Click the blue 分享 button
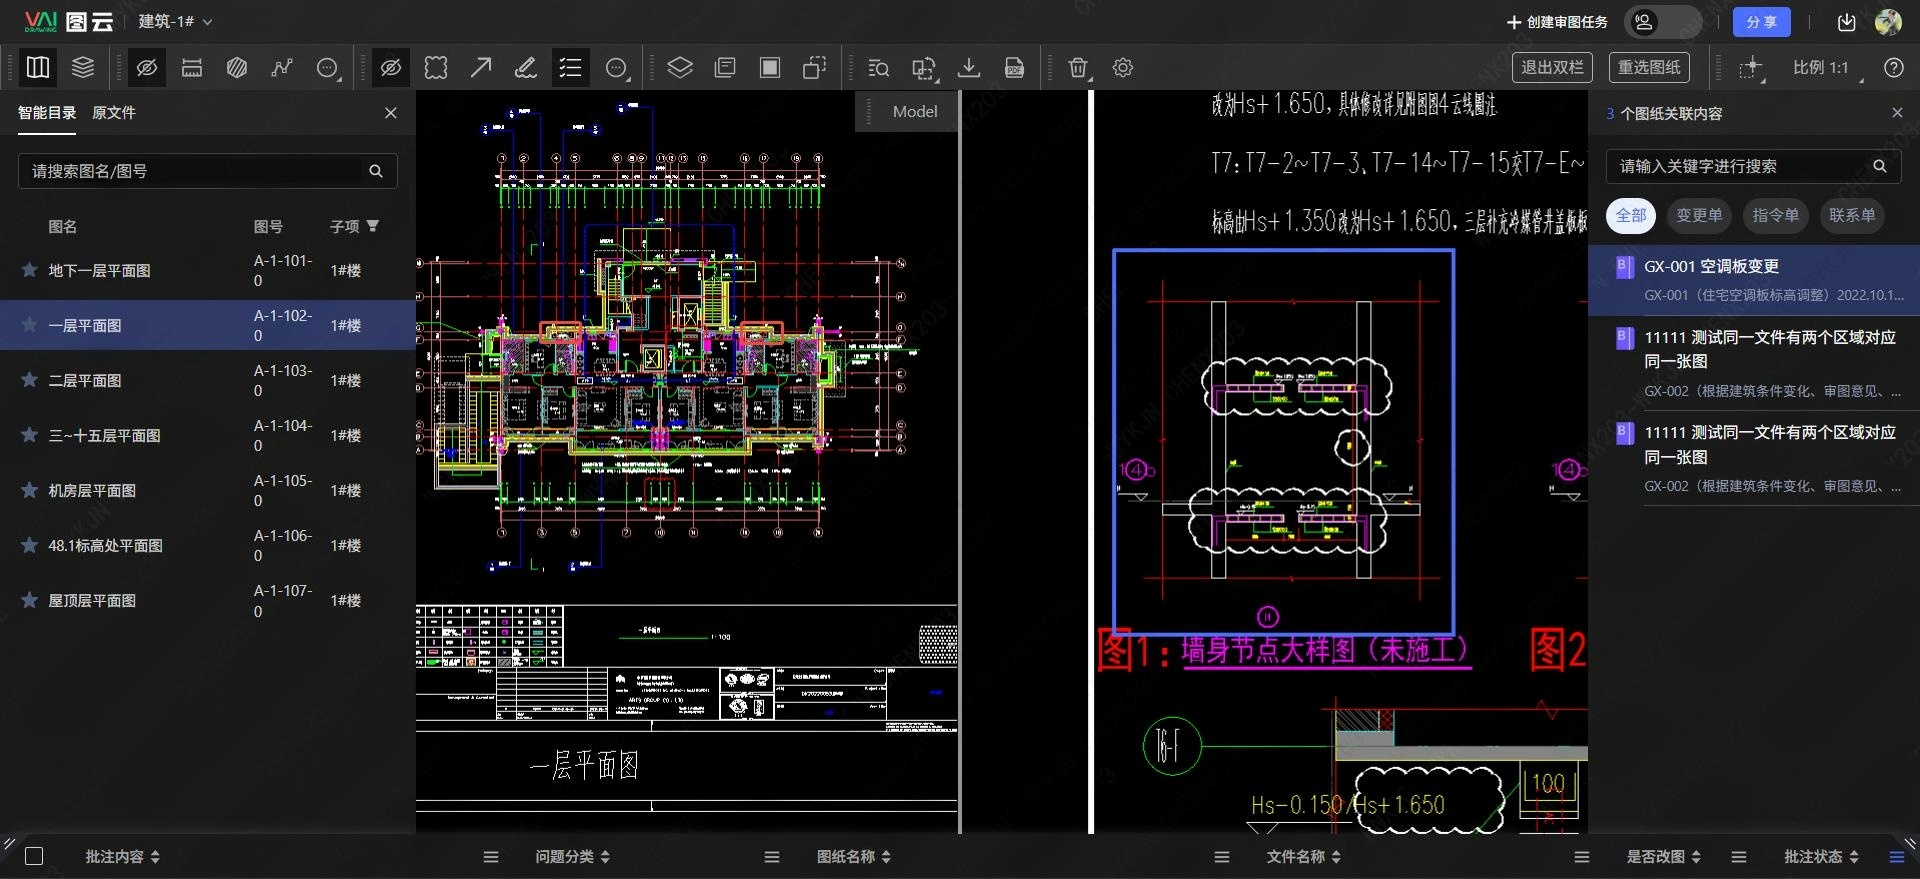The width and height of the screenshot is (1920, 879). pos(1761,22)
